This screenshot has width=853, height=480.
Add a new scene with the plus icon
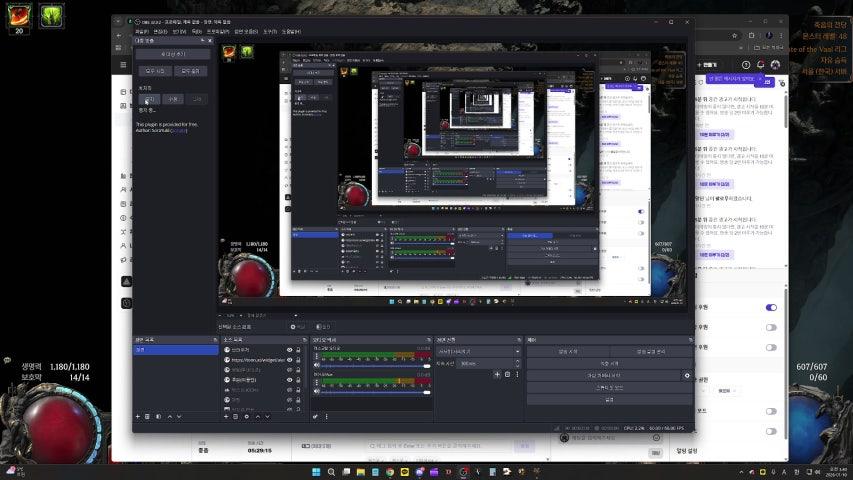click(x=138, y=416)
